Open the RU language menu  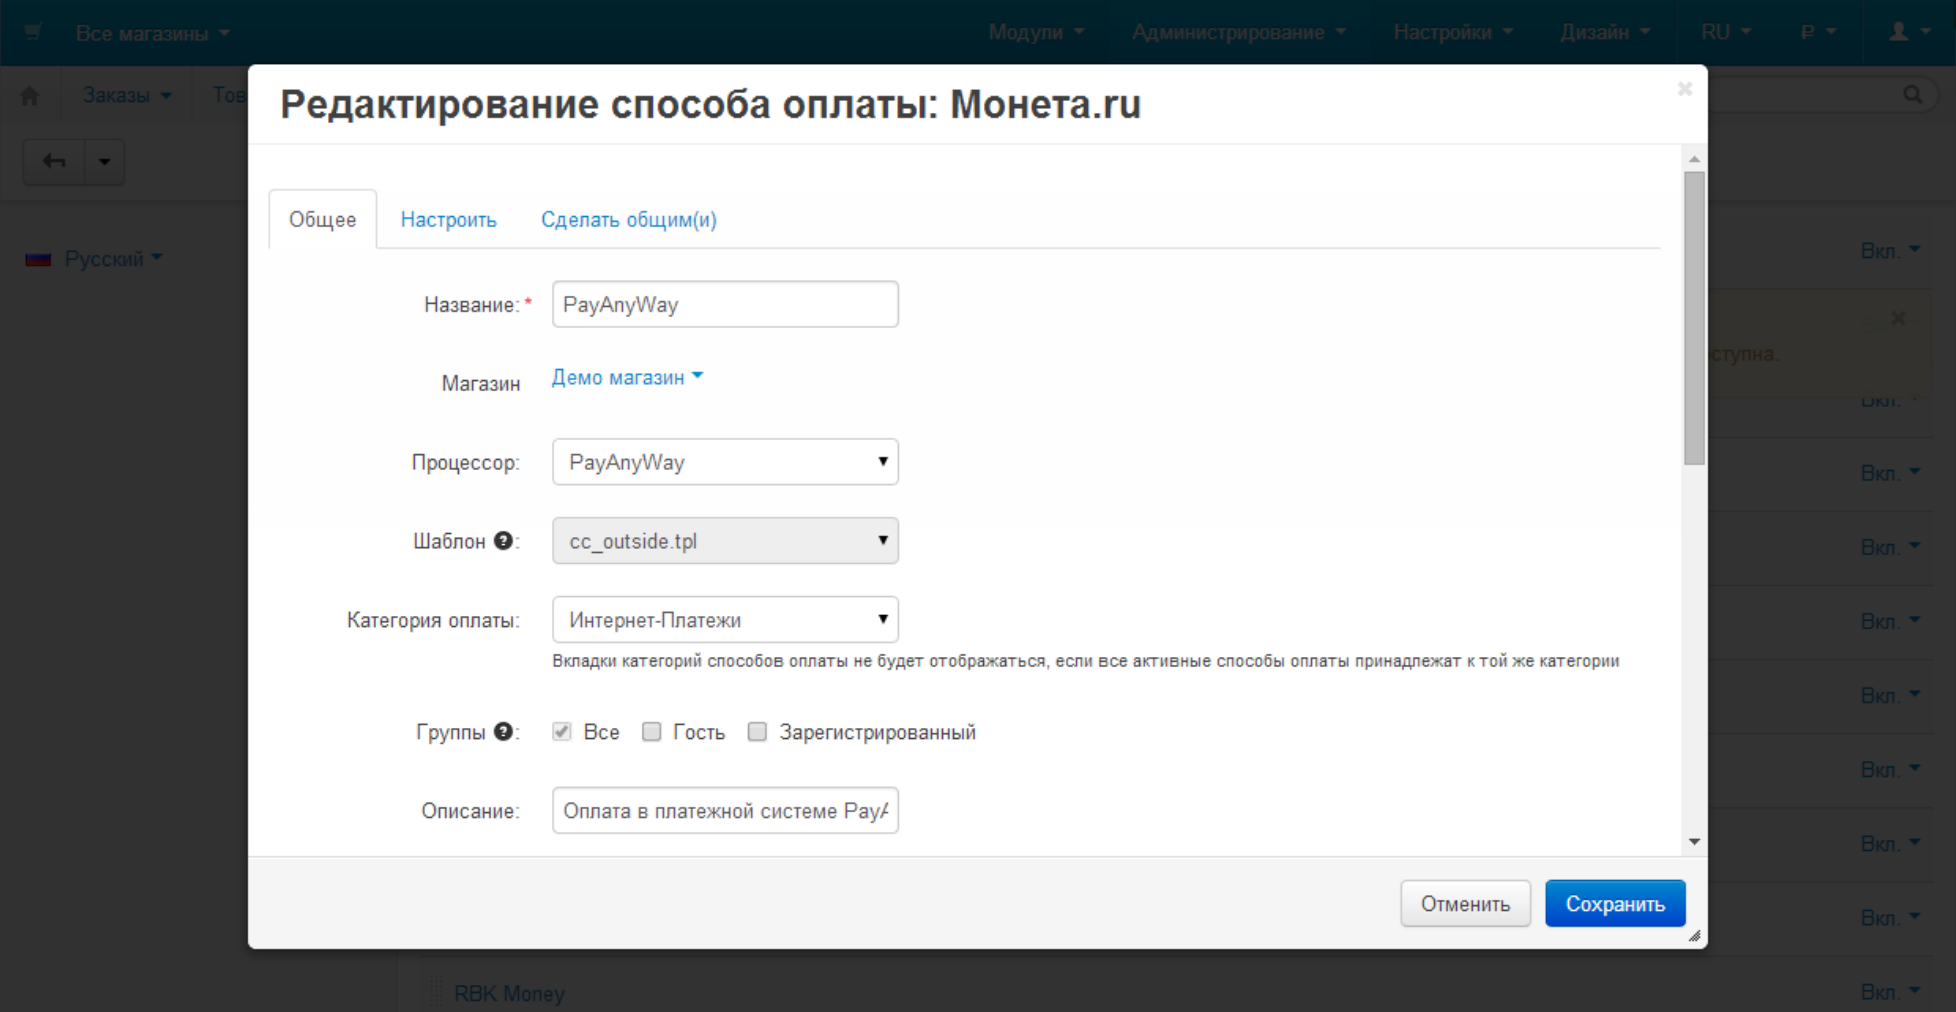point(1726,32)
